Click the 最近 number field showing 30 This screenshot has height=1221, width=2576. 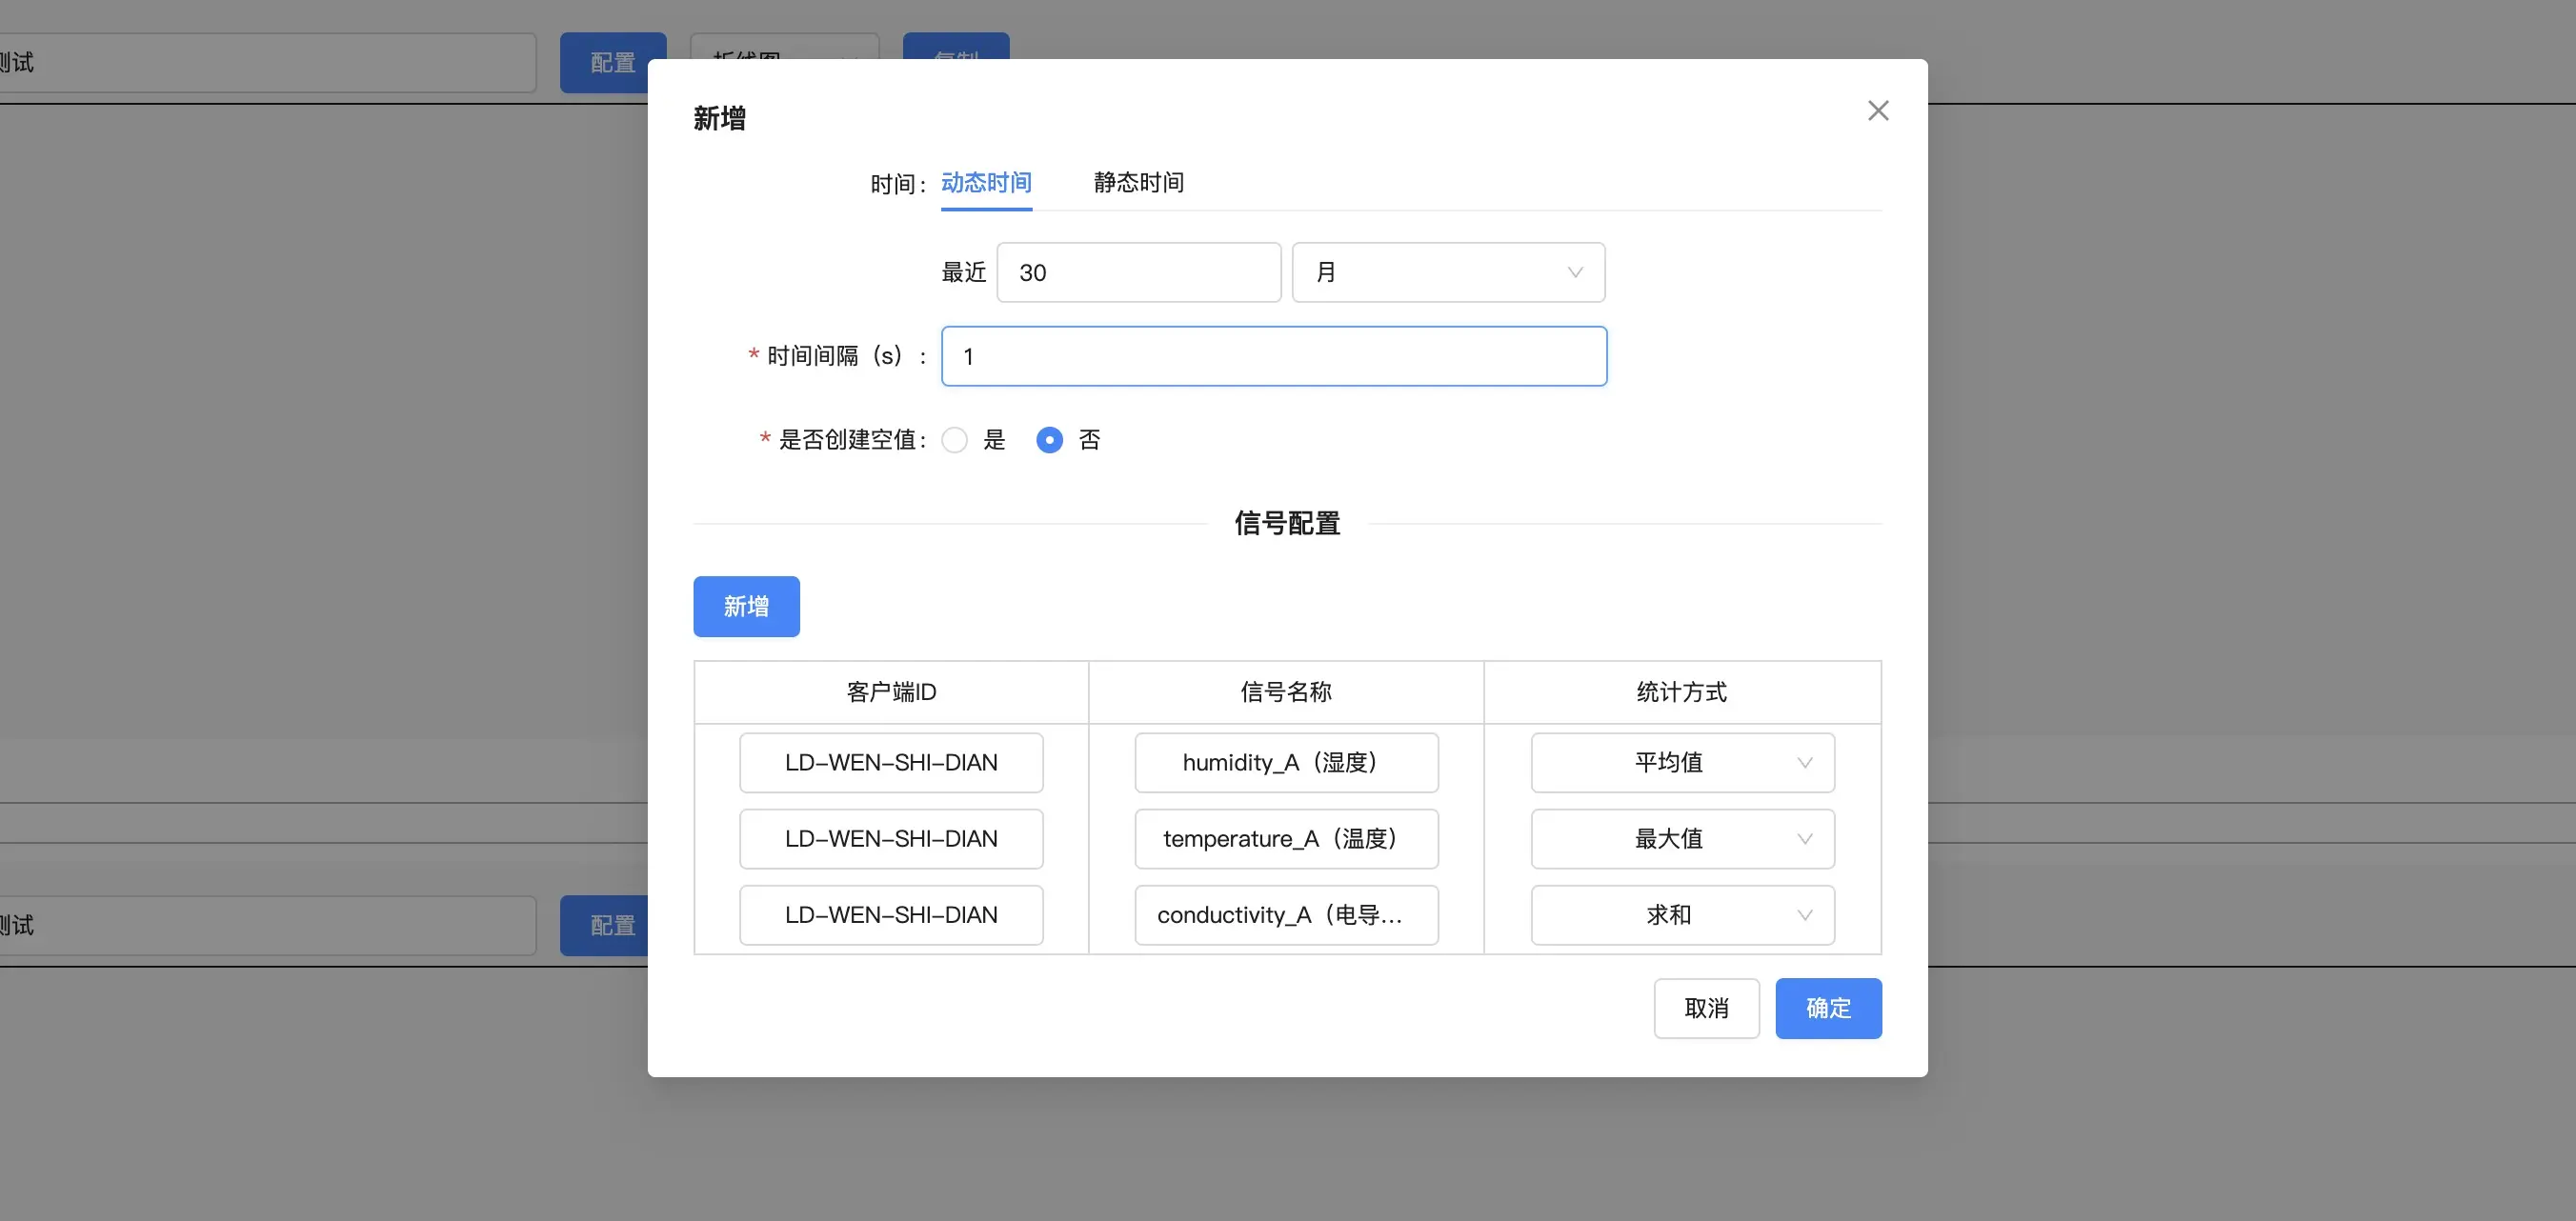[x=1139, y=272]
